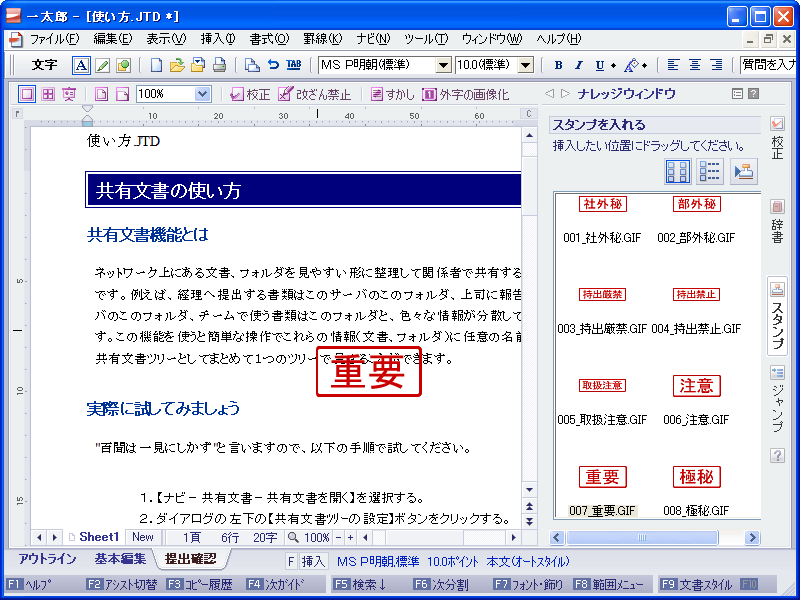Screen dimensions: 800x600
Task: Go to previous knowledge window page
Action: click(x=549, y=93)
